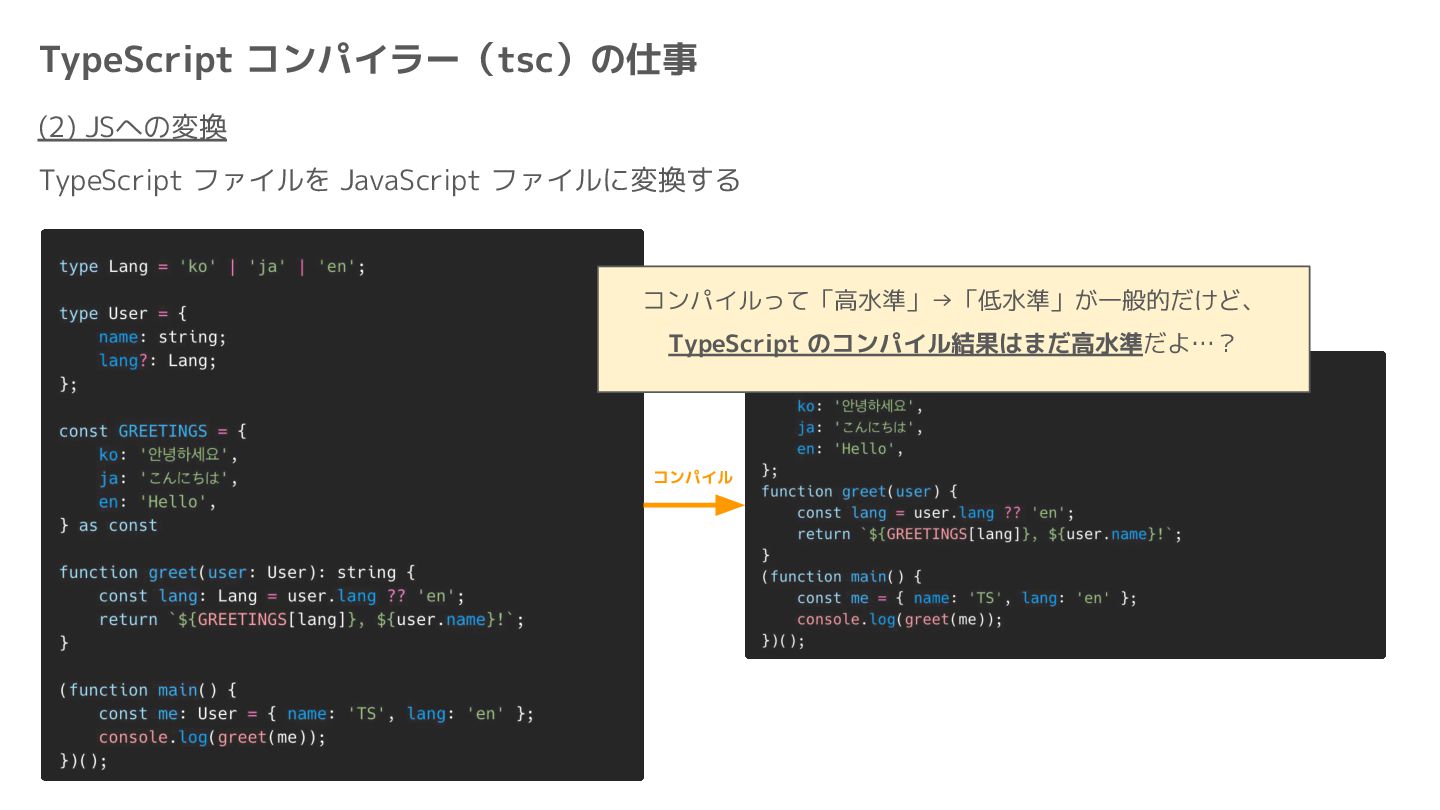Click the line "const lang = user.lang ?? 'en';"
Viewport: 1440px width, 810px height.
click(x=936, y=513)
